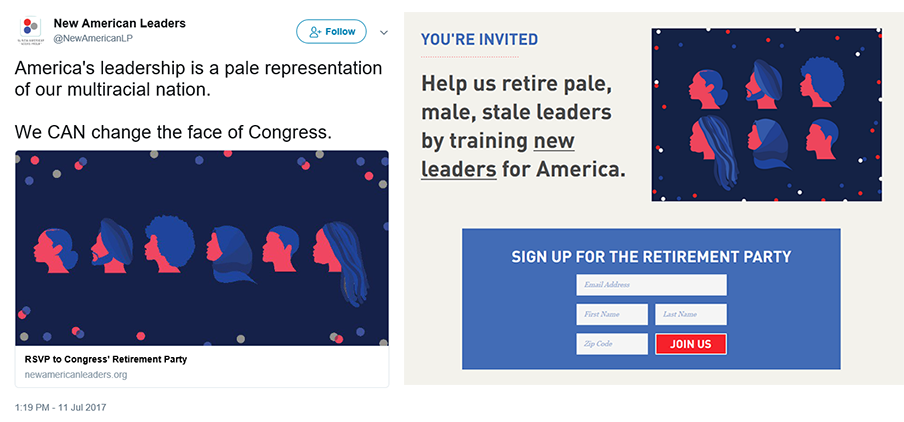Open the @NewAmericanLP handle

coord(93,38)
